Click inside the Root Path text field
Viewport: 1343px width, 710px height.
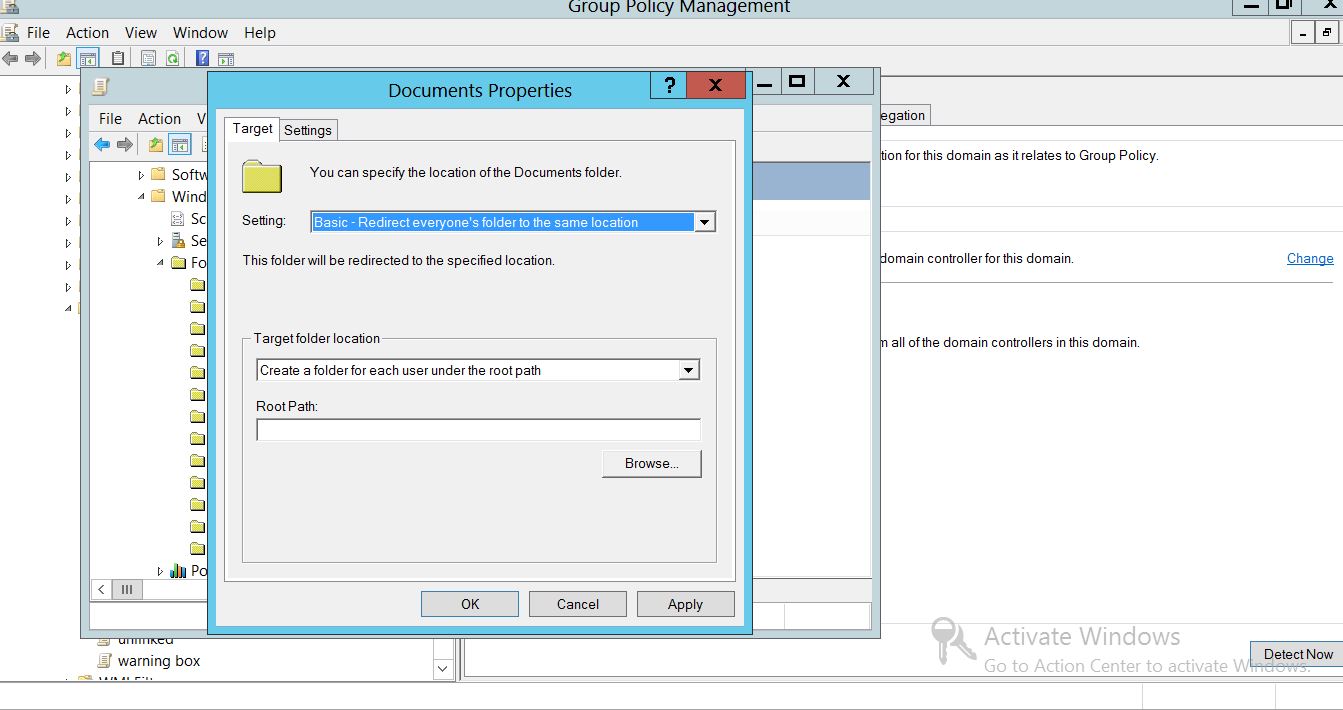pos(478,430)
